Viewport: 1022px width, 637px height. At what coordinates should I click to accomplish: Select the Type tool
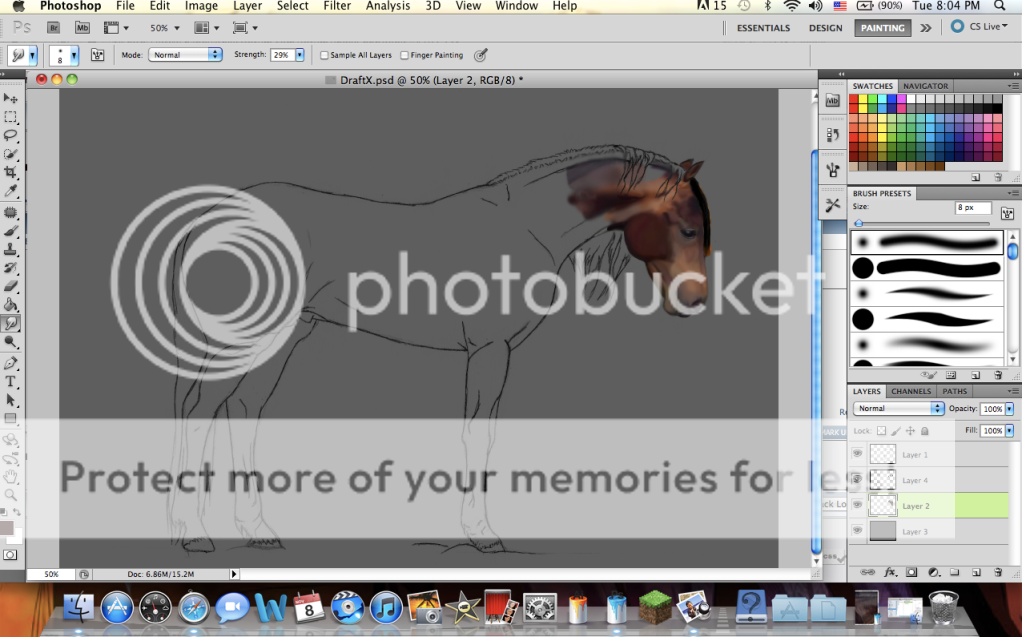pos(11,382)
